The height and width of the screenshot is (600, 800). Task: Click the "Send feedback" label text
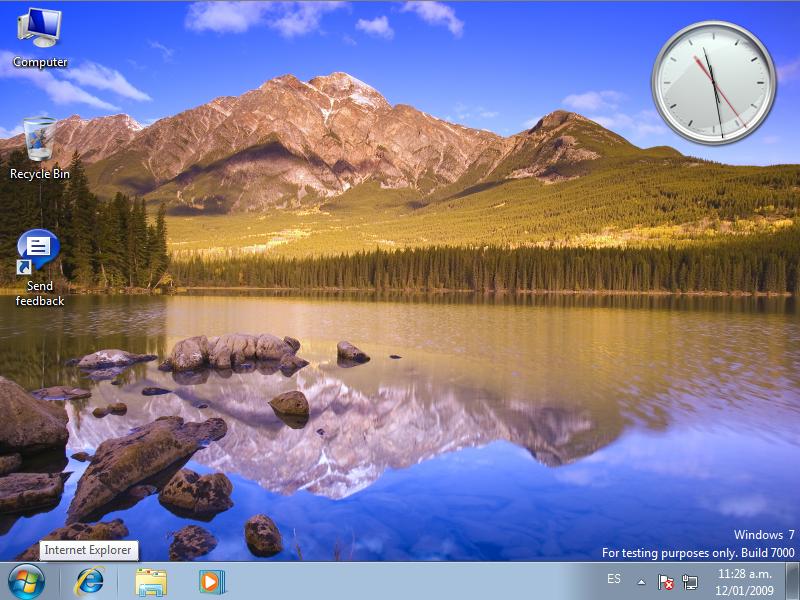point(40,294)
